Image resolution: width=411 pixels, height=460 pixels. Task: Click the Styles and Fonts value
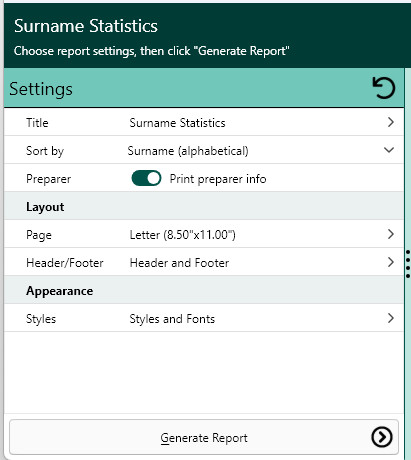(172, 319)
